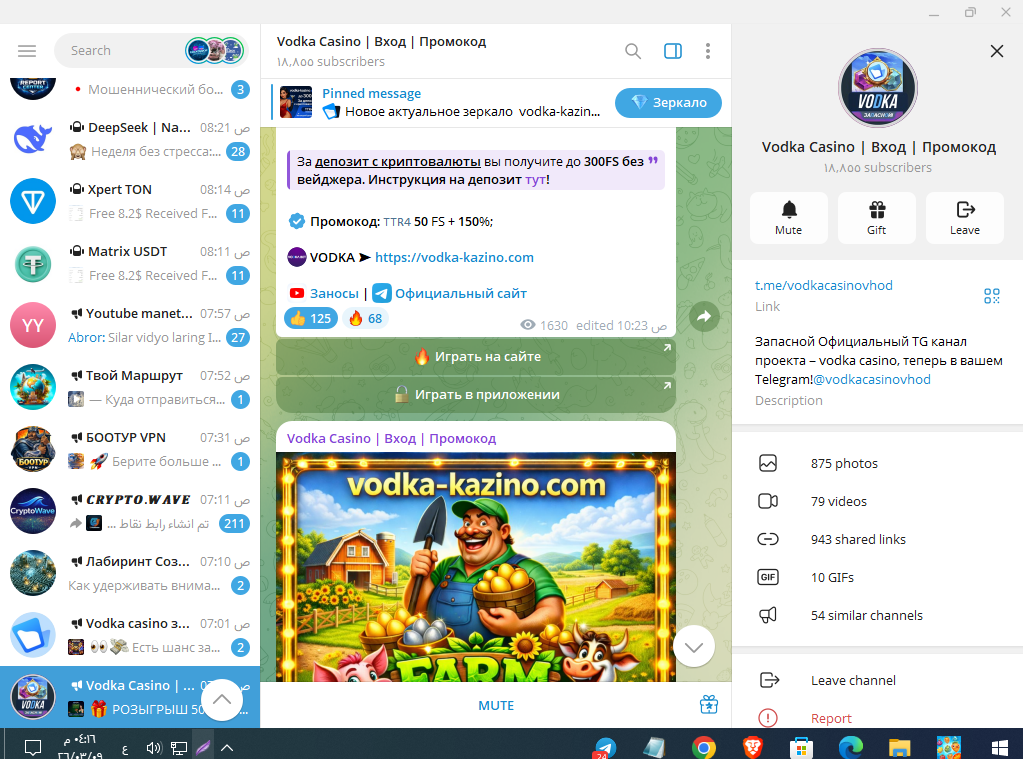Open Google Chrome from the taskbar

pyautogui.click(x=703, y=747)
